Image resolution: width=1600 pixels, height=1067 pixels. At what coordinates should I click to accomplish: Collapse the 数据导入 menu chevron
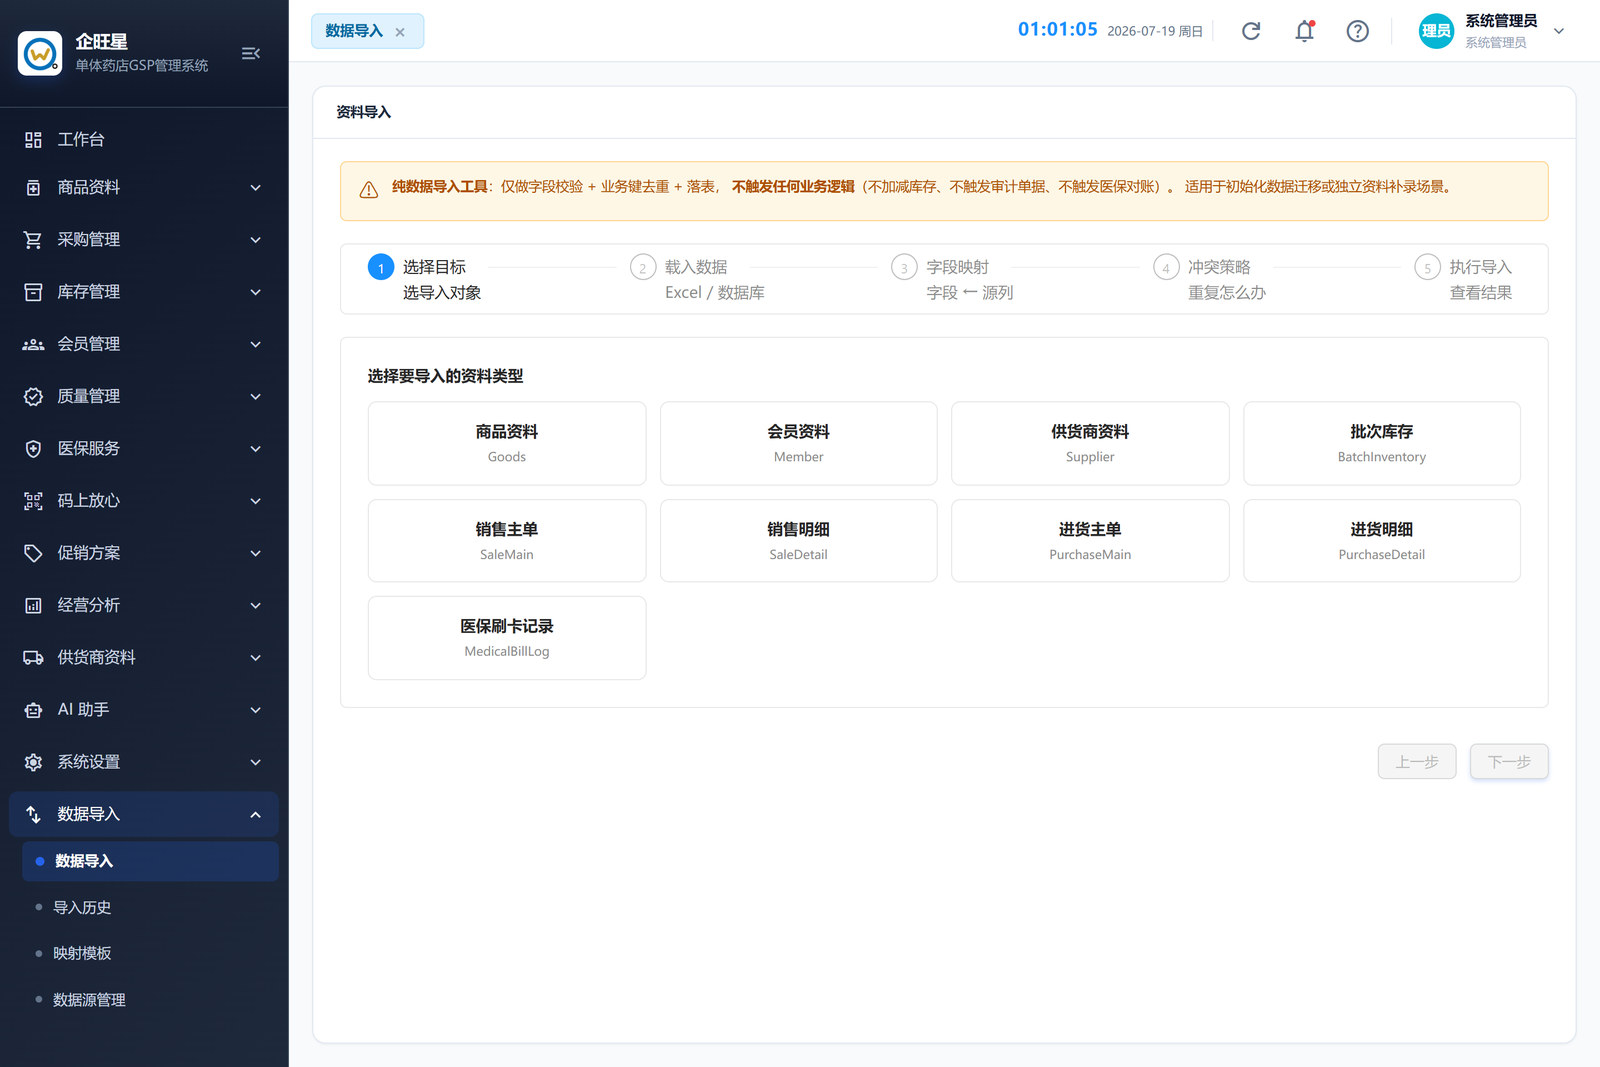pyautogui.click(x=256, y=814)
